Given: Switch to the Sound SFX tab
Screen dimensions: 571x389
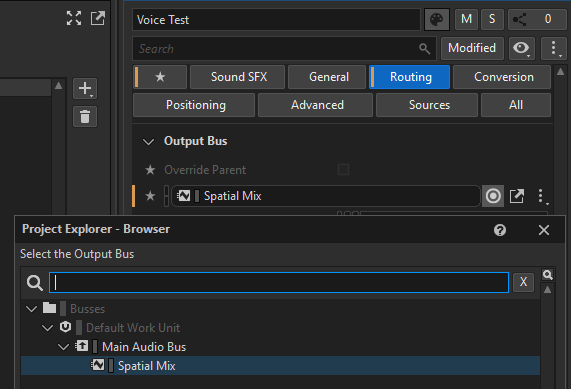Looking at the screenshot, I should tap(237, 77).
